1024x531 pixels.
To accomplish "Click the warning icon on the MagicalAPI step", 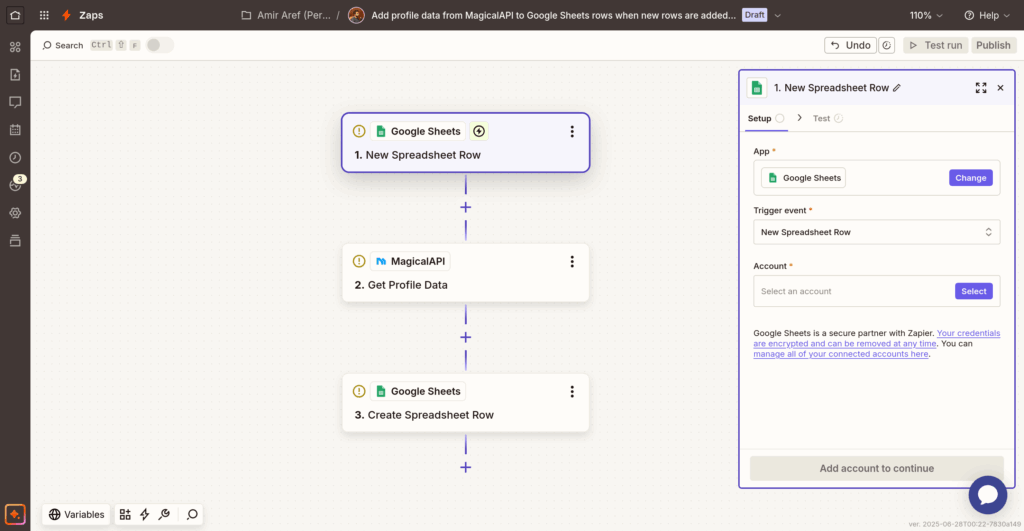I will pos(359,261).
